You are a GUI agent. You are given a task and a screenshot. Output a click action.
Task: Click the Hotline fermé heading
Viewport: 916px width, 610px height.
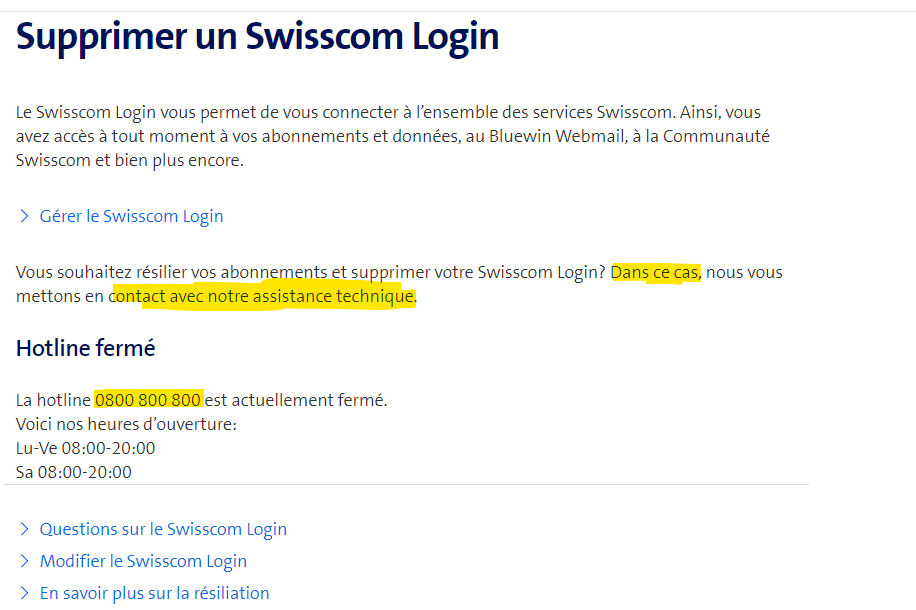[85, 348]
